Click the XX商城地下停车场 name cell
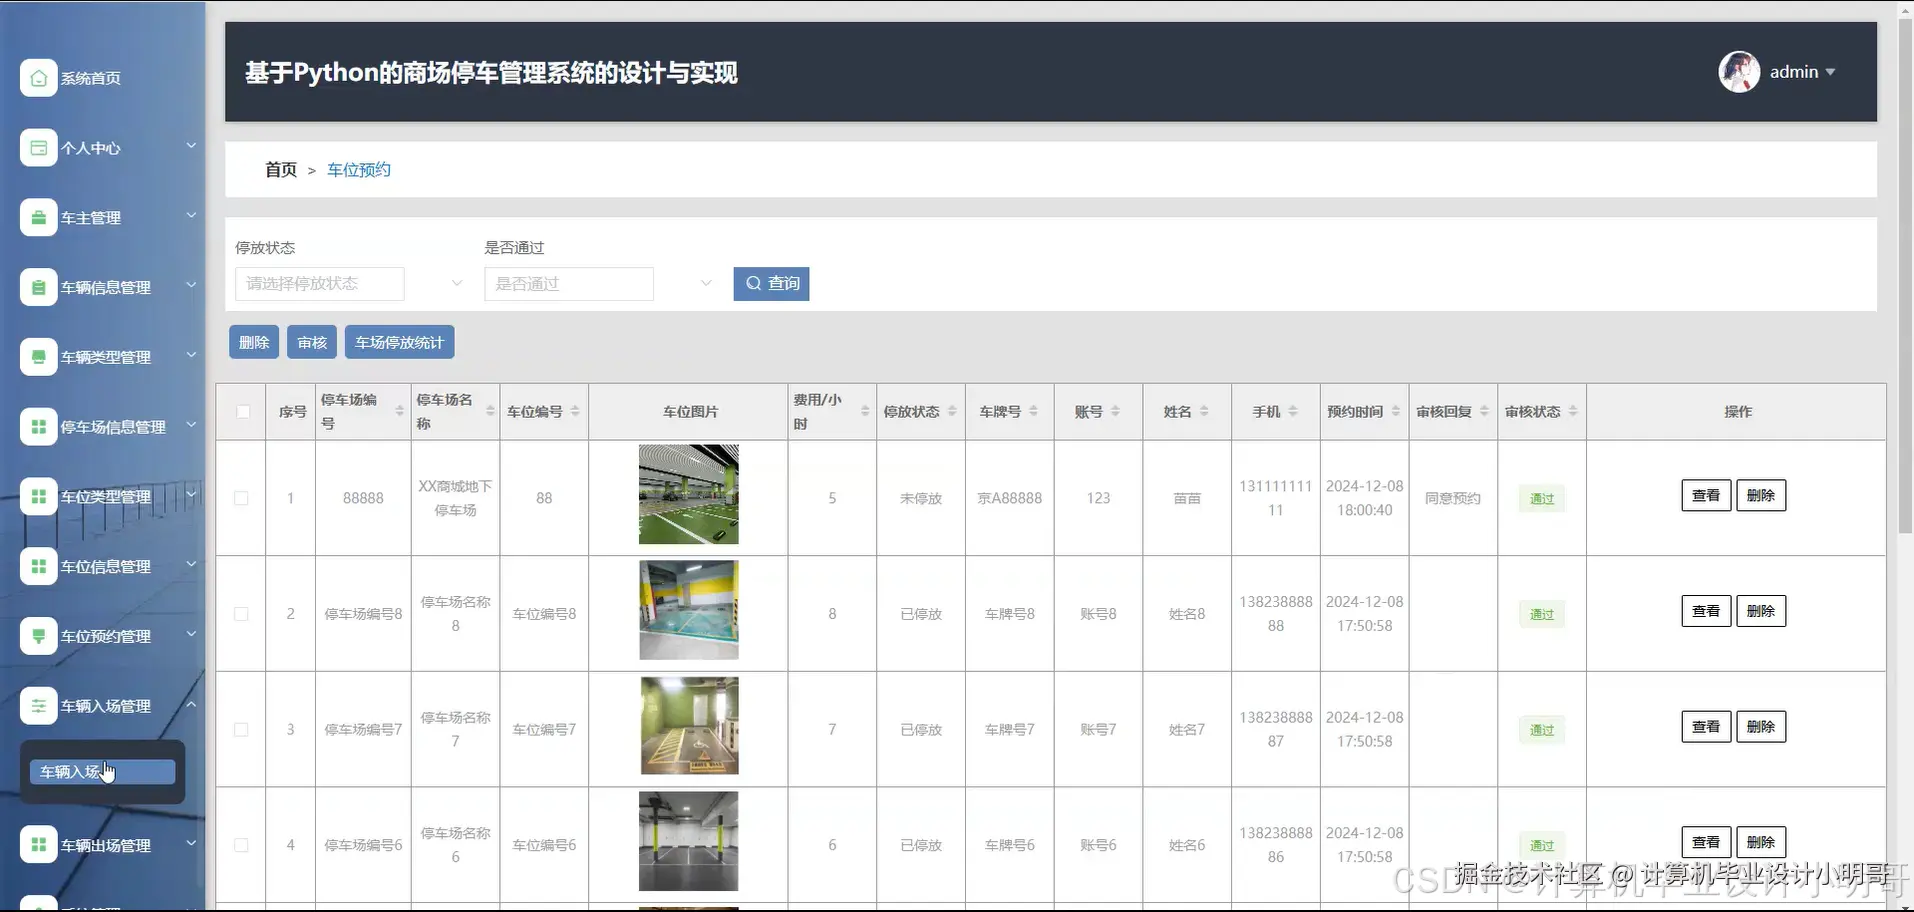The width and height of the screenshot is (1914, 912). (x=455, y=498)
